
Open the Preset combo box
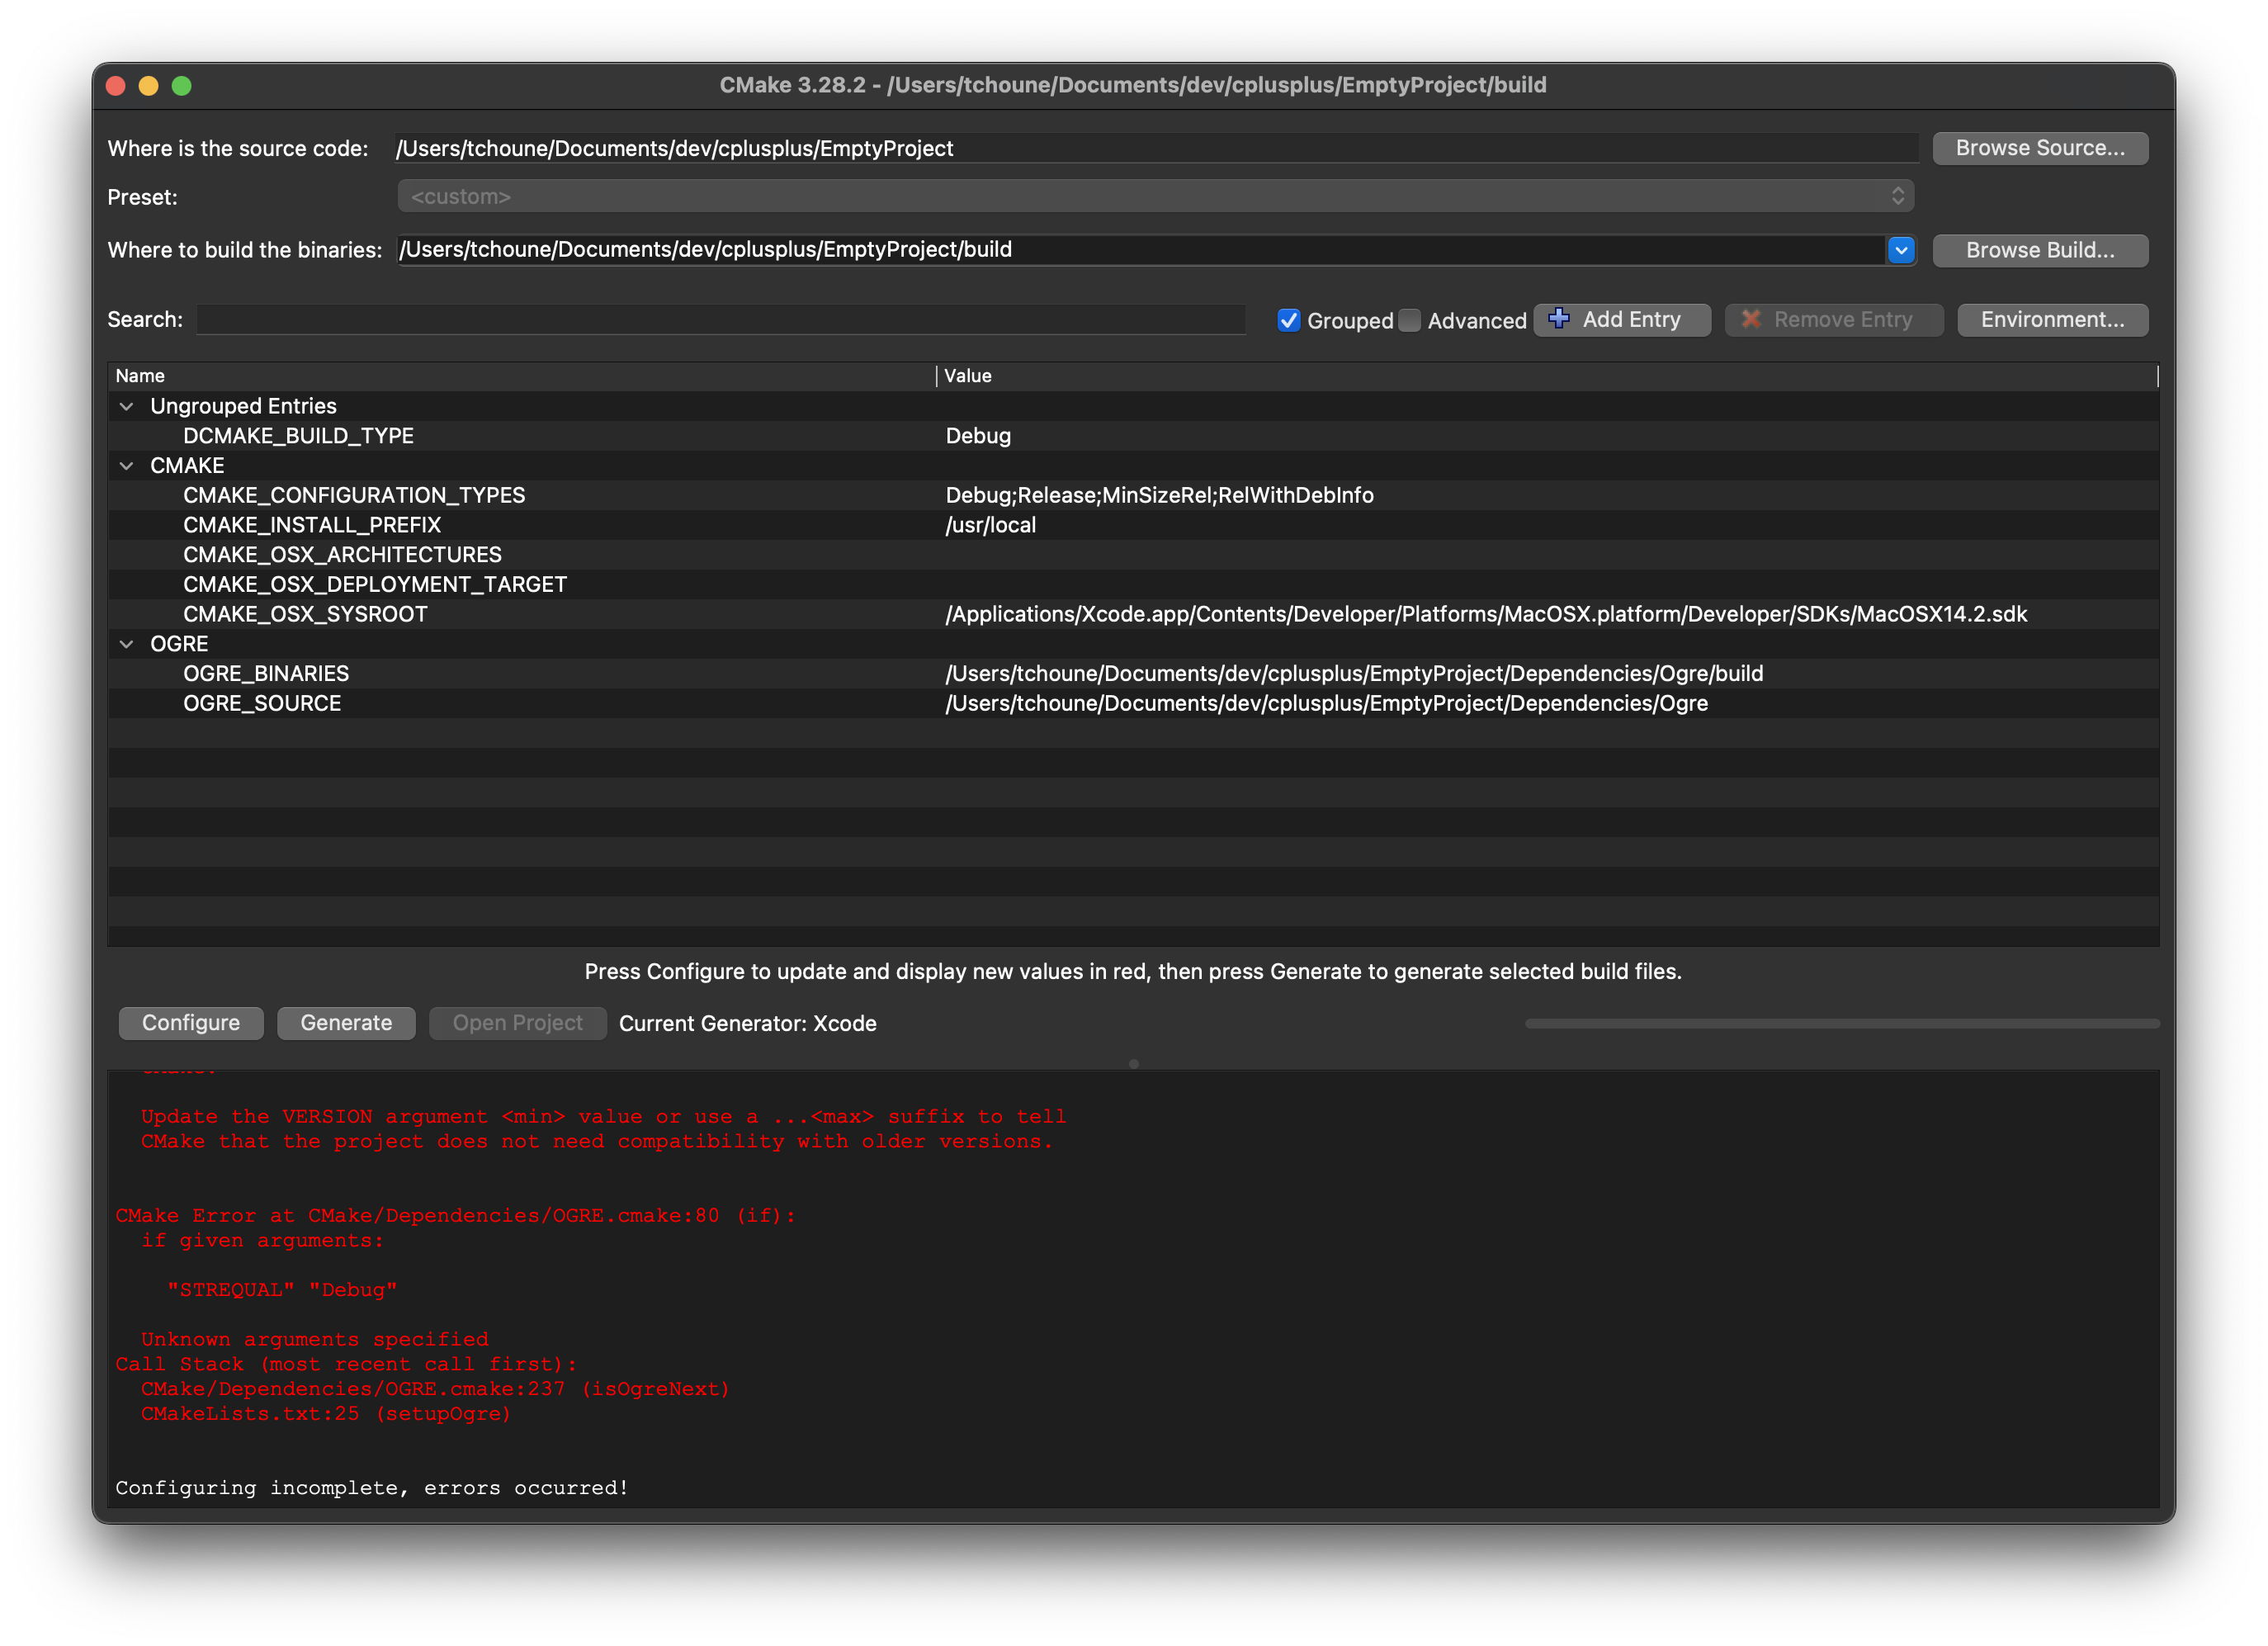tap(1155, 196)
